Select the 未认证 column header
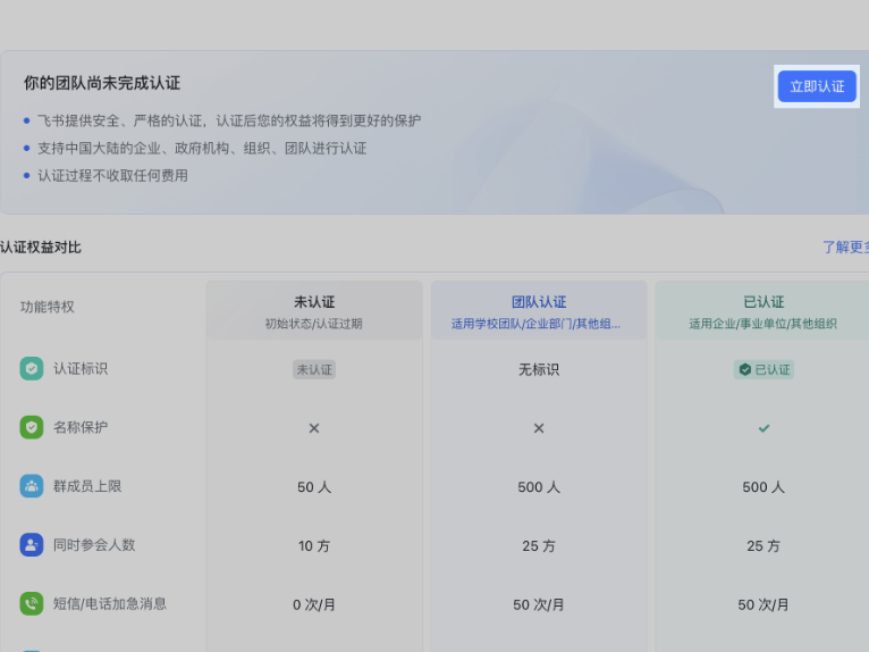 pyautogui.click(x=314, y=310)
